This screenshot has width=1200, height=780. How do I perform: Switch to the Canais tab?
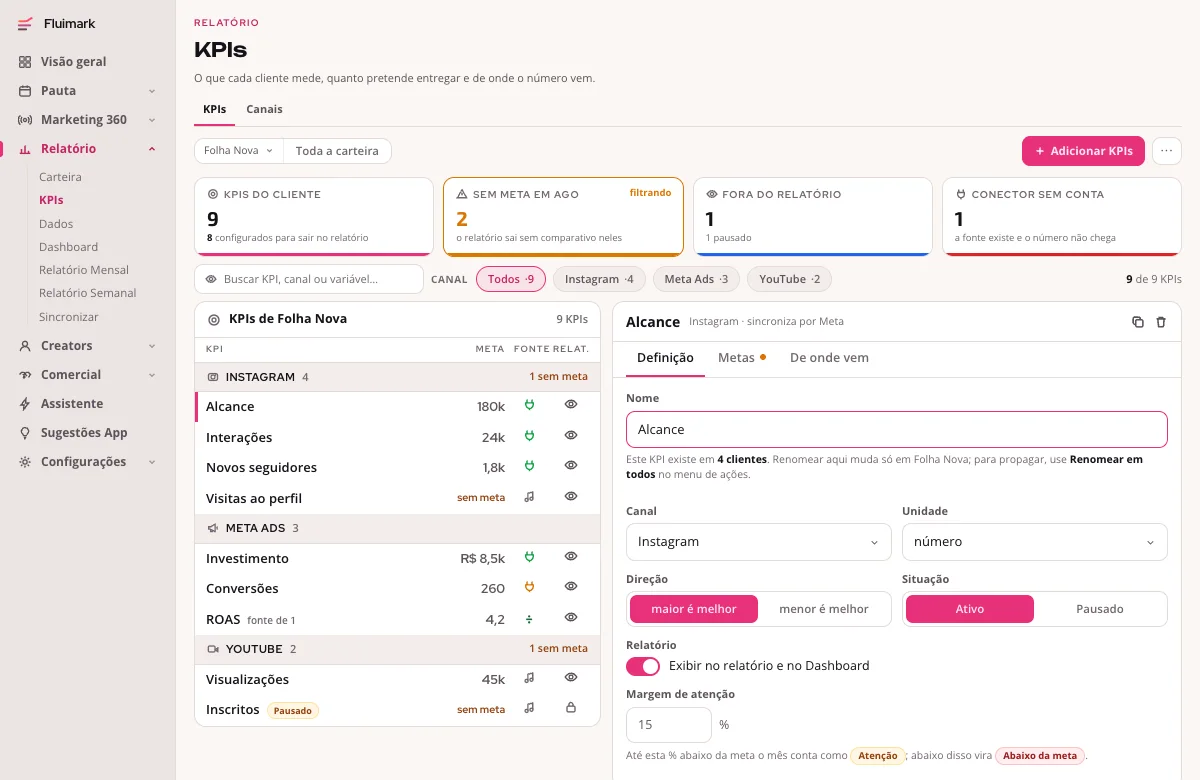pos(264,109)
